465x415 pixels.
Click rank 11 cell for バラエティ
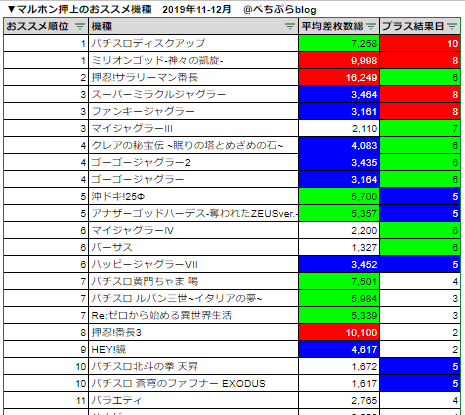click(46, 400)
